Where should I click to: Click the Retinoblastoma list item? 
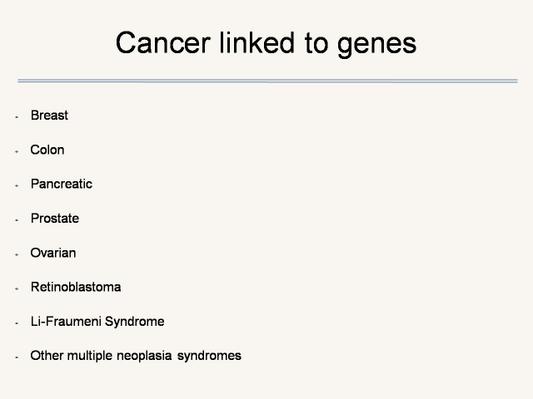pos(76,287)
